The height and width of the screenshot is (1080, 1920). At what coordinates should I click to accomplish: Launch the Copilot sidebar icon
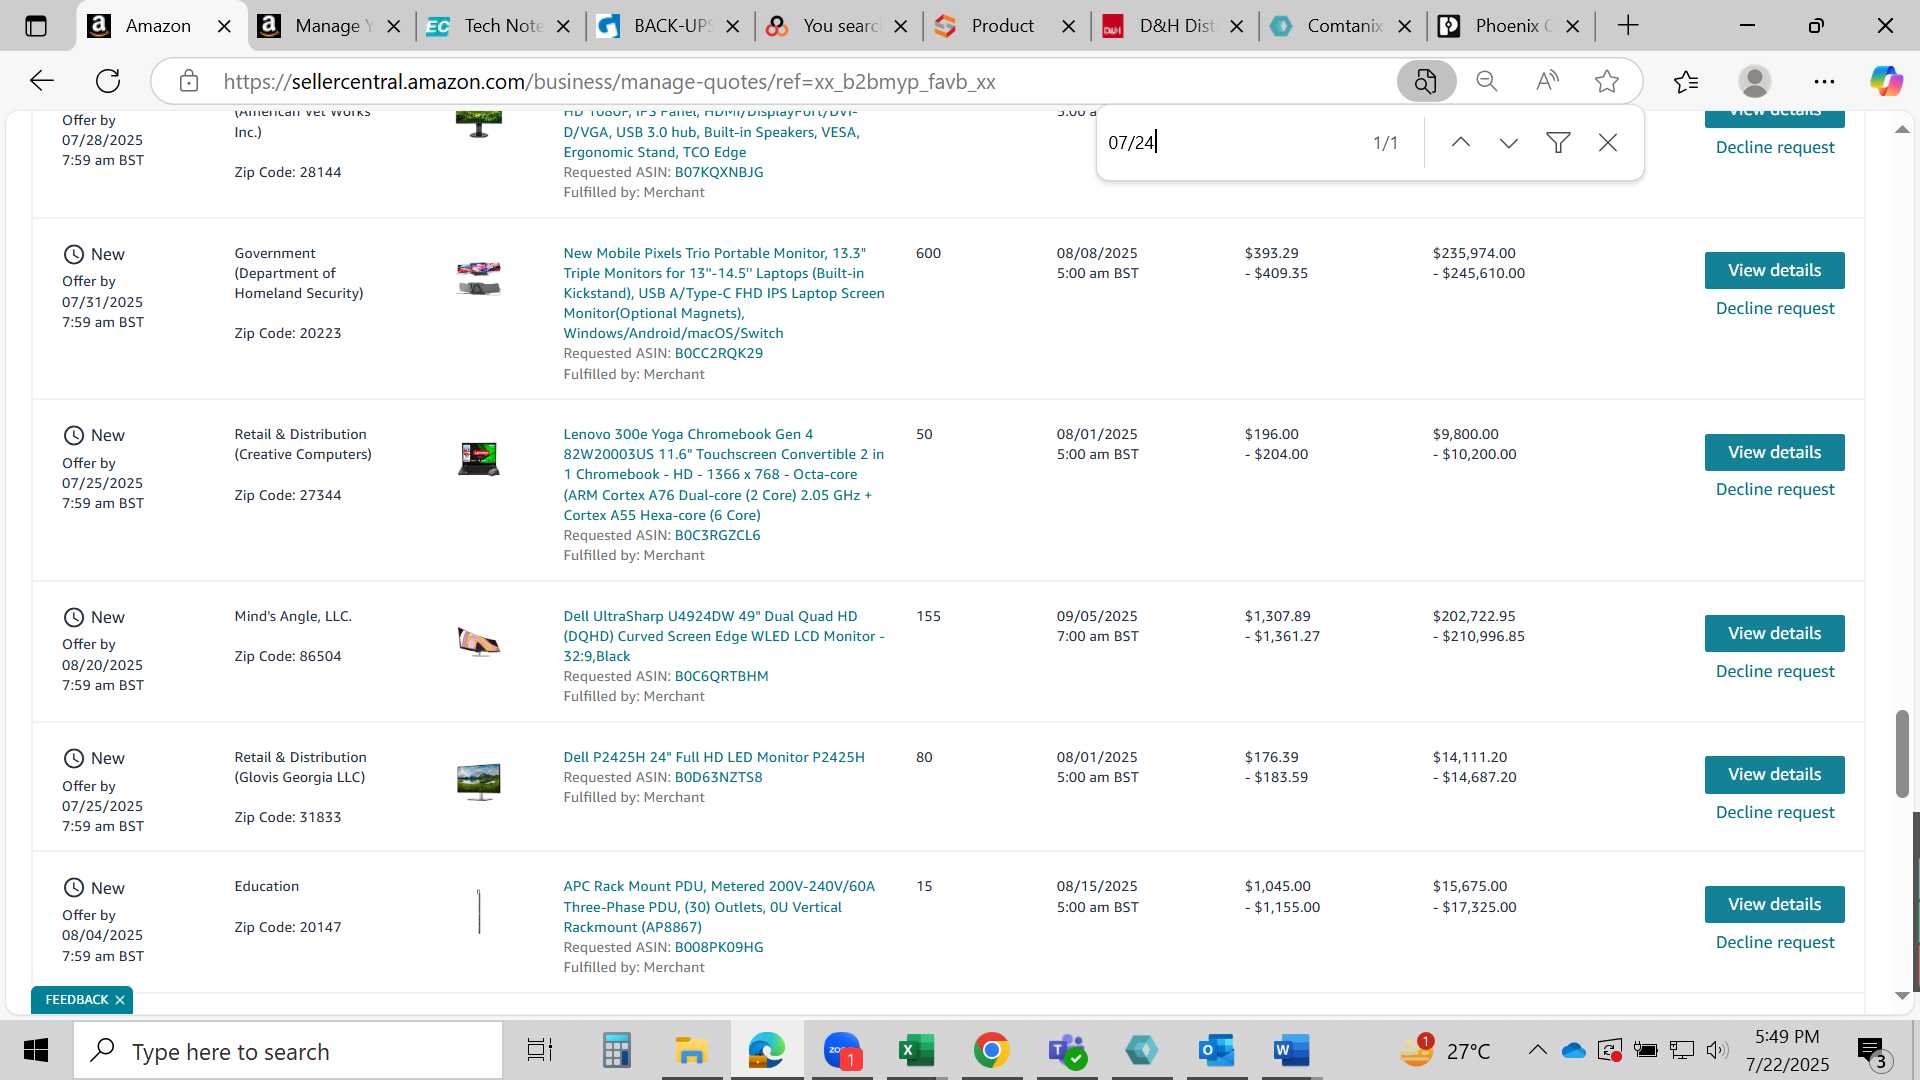(1886, 81)
